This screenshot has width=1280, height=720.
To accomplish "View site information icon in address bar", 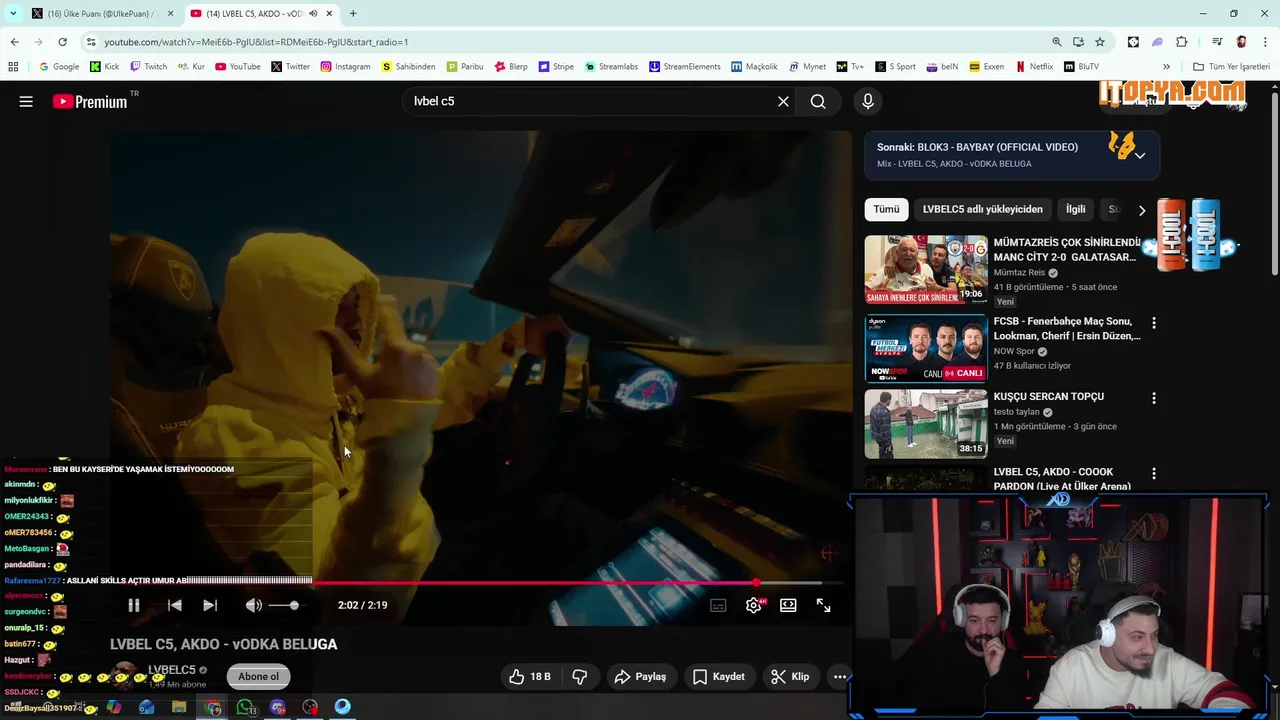I will click(91, 42).
